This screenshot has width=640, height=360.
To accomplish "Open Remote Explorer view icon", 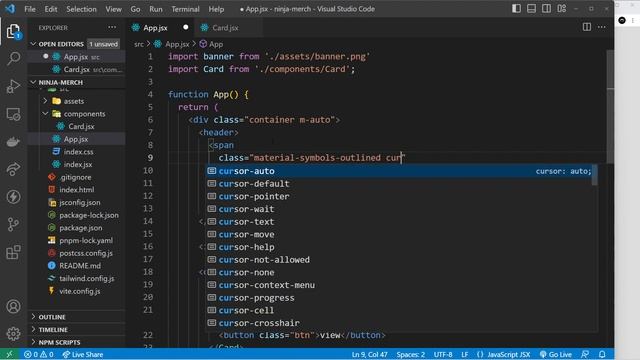I will coord(13,114).
